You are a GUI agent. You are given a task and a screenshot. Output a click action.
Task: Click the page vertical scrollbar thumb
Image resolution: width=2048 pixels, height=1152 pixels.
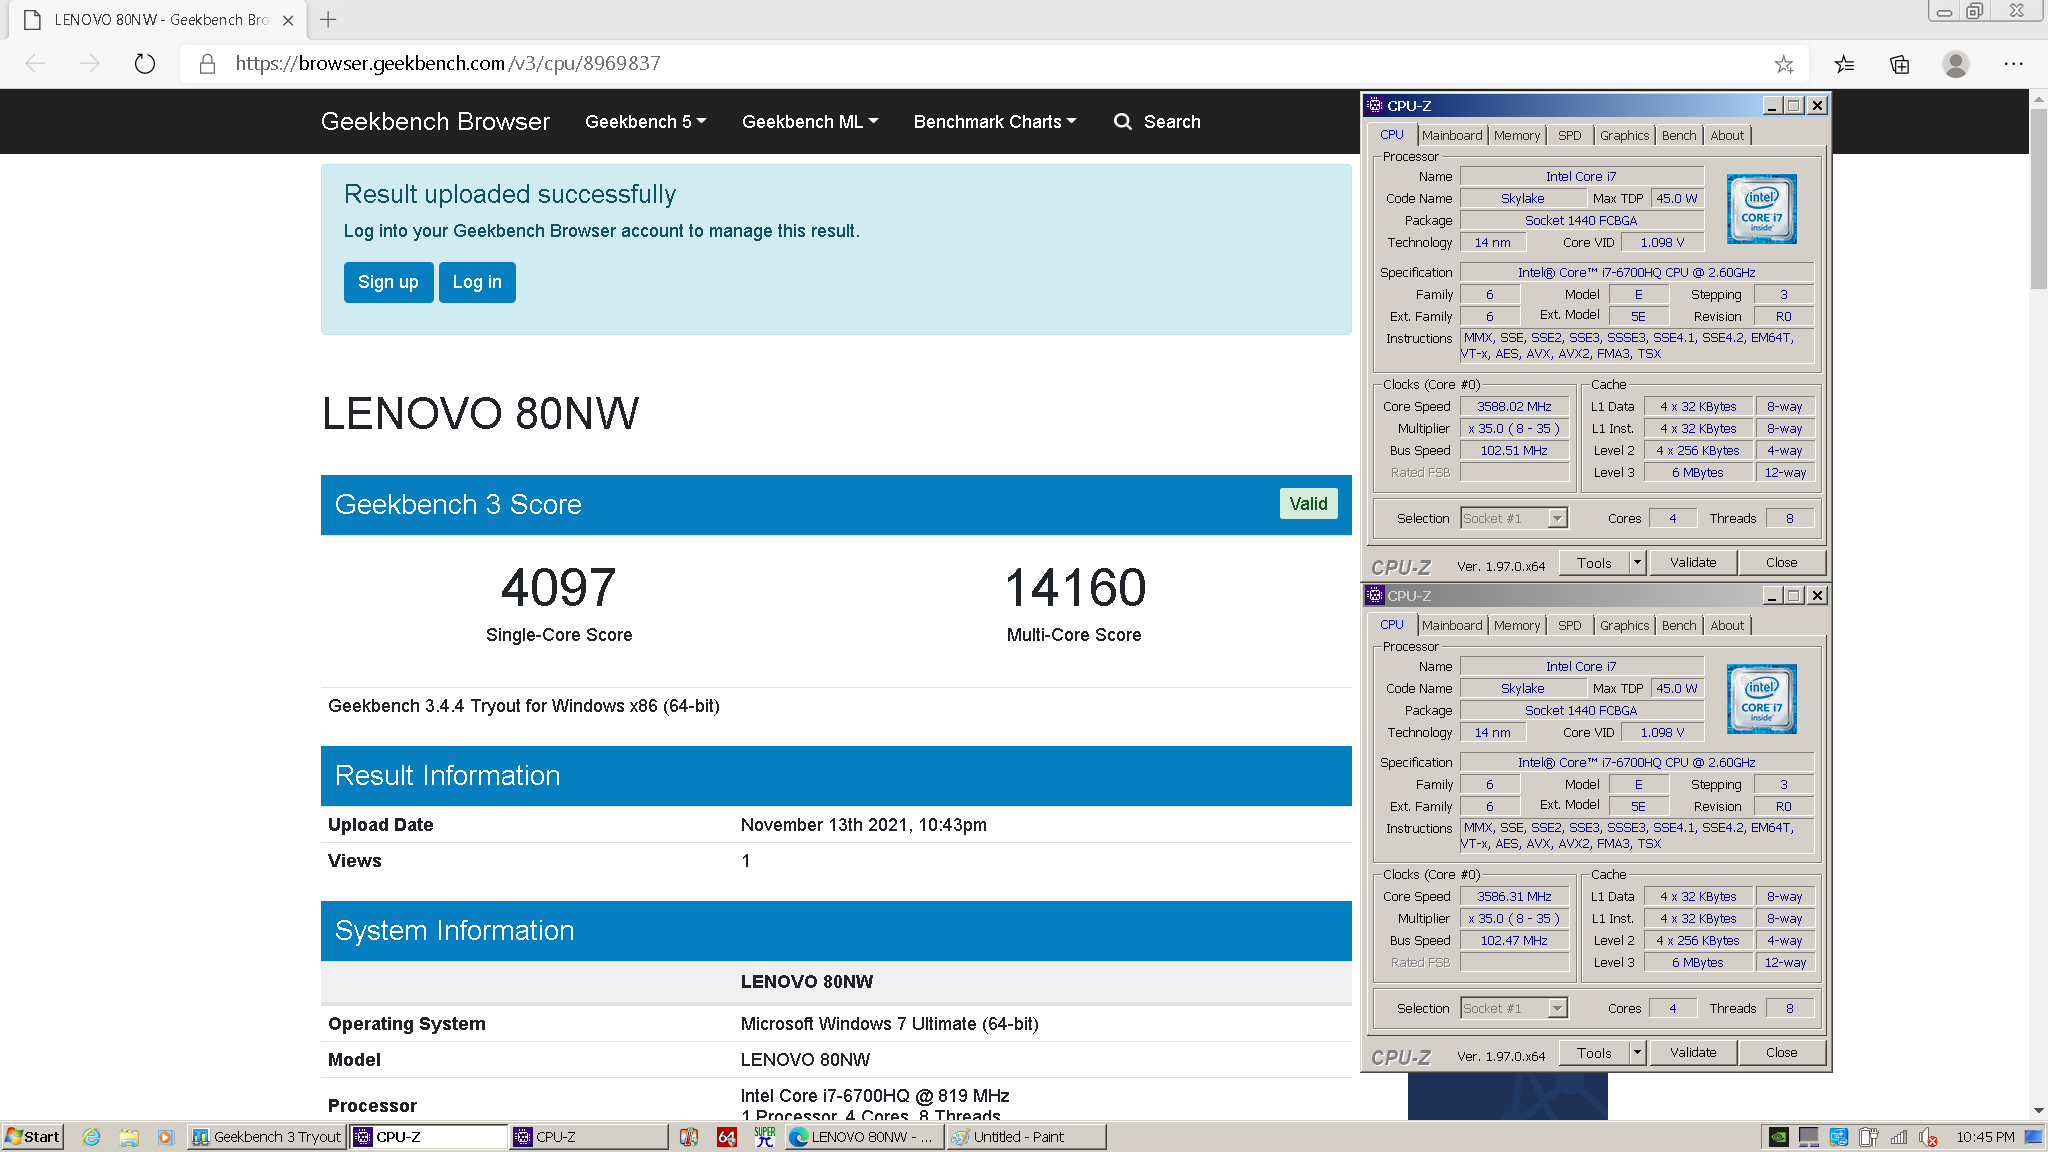point(2038,198)
